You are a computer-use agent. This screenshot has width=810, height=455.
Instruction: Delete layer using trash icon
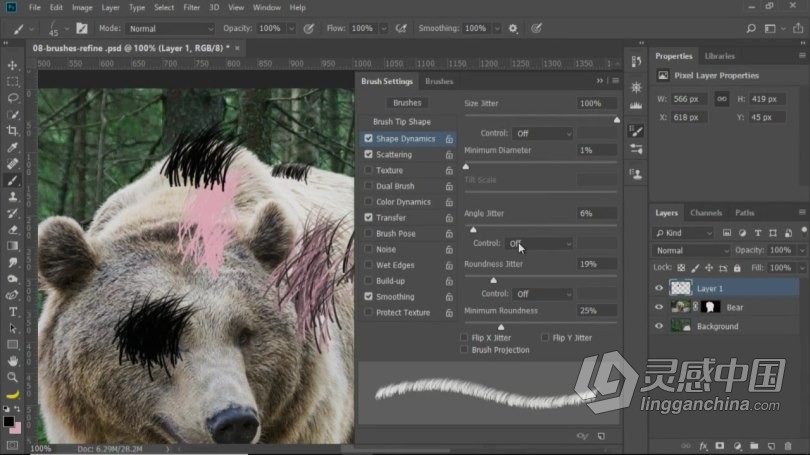coord(788,446)
